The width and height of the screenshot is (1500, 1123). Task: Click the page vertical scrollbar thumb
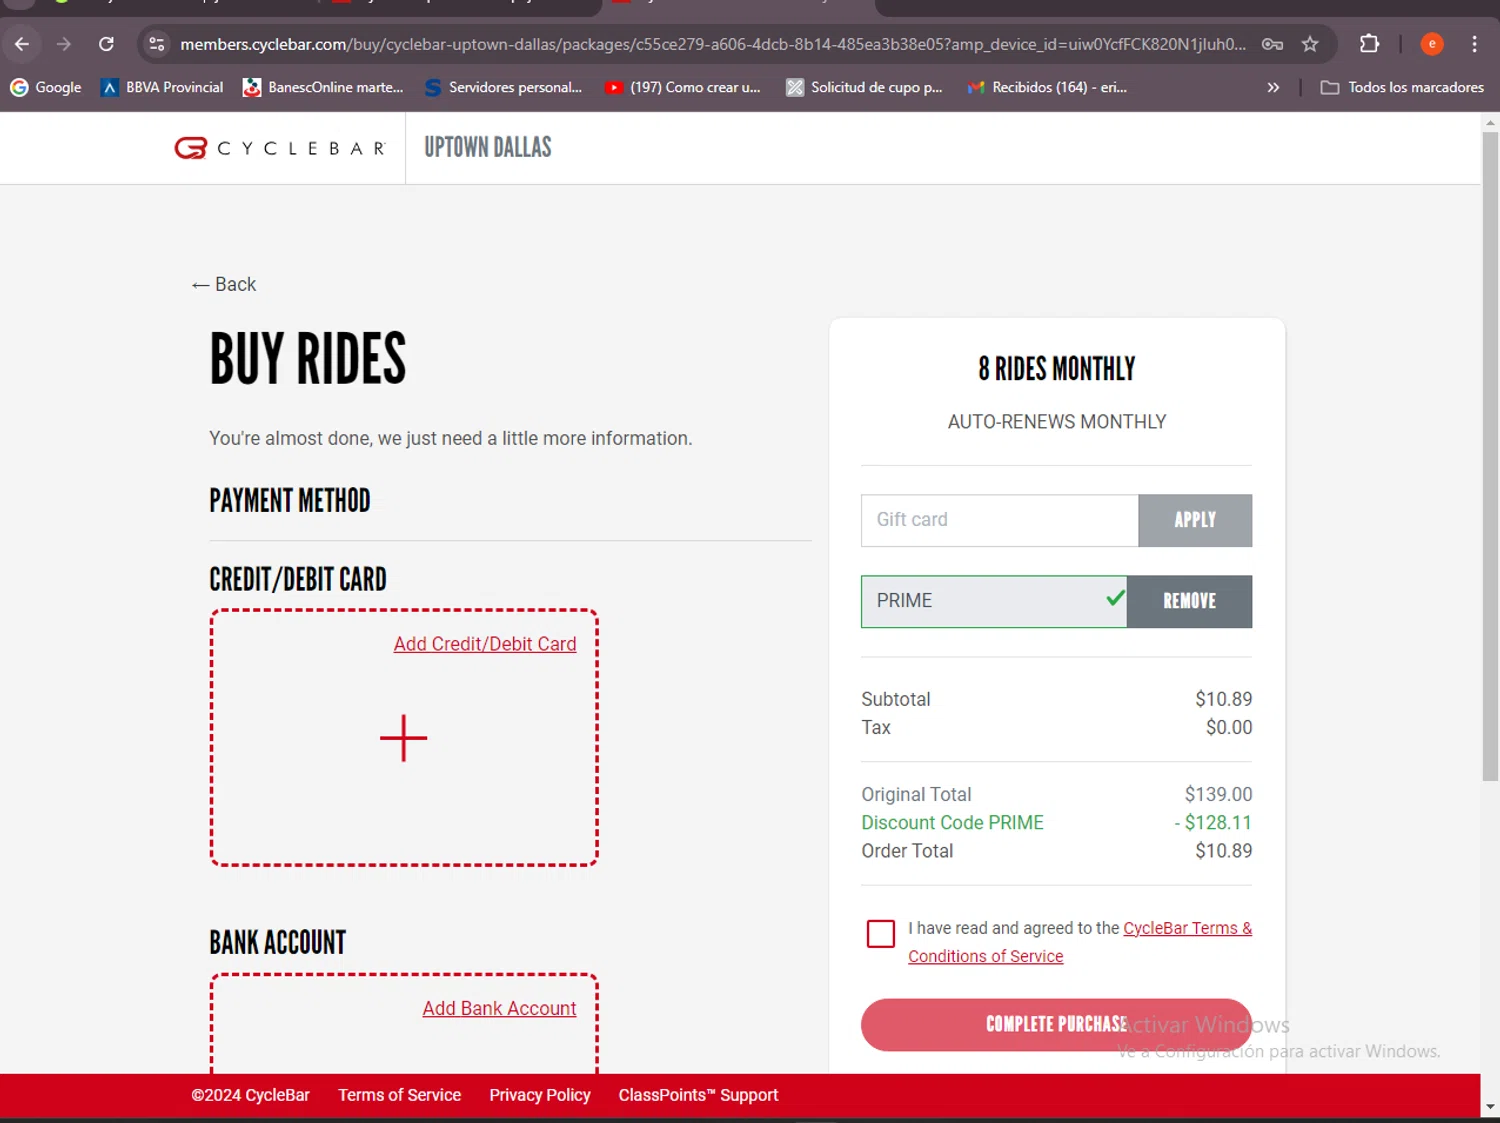1490,455
